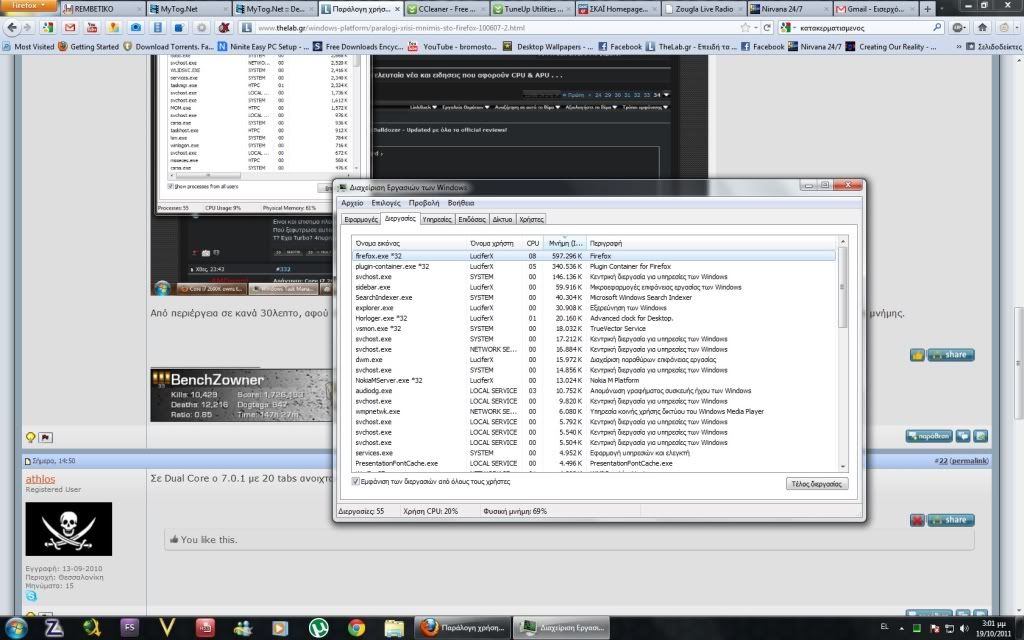Click the athlos username link
This screenshot has height=640, width=1024.
point(40,480)
